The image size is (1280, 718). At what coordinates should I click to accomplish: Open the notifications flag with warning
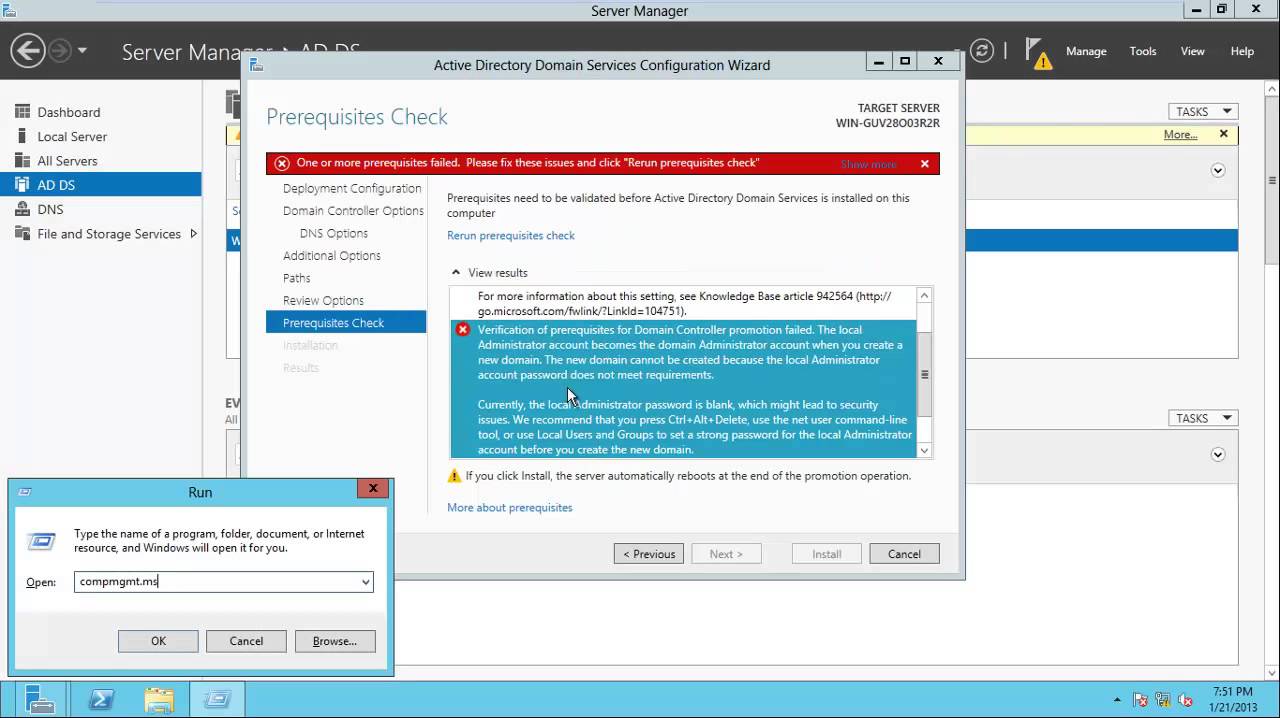(x=1040, y=54)
